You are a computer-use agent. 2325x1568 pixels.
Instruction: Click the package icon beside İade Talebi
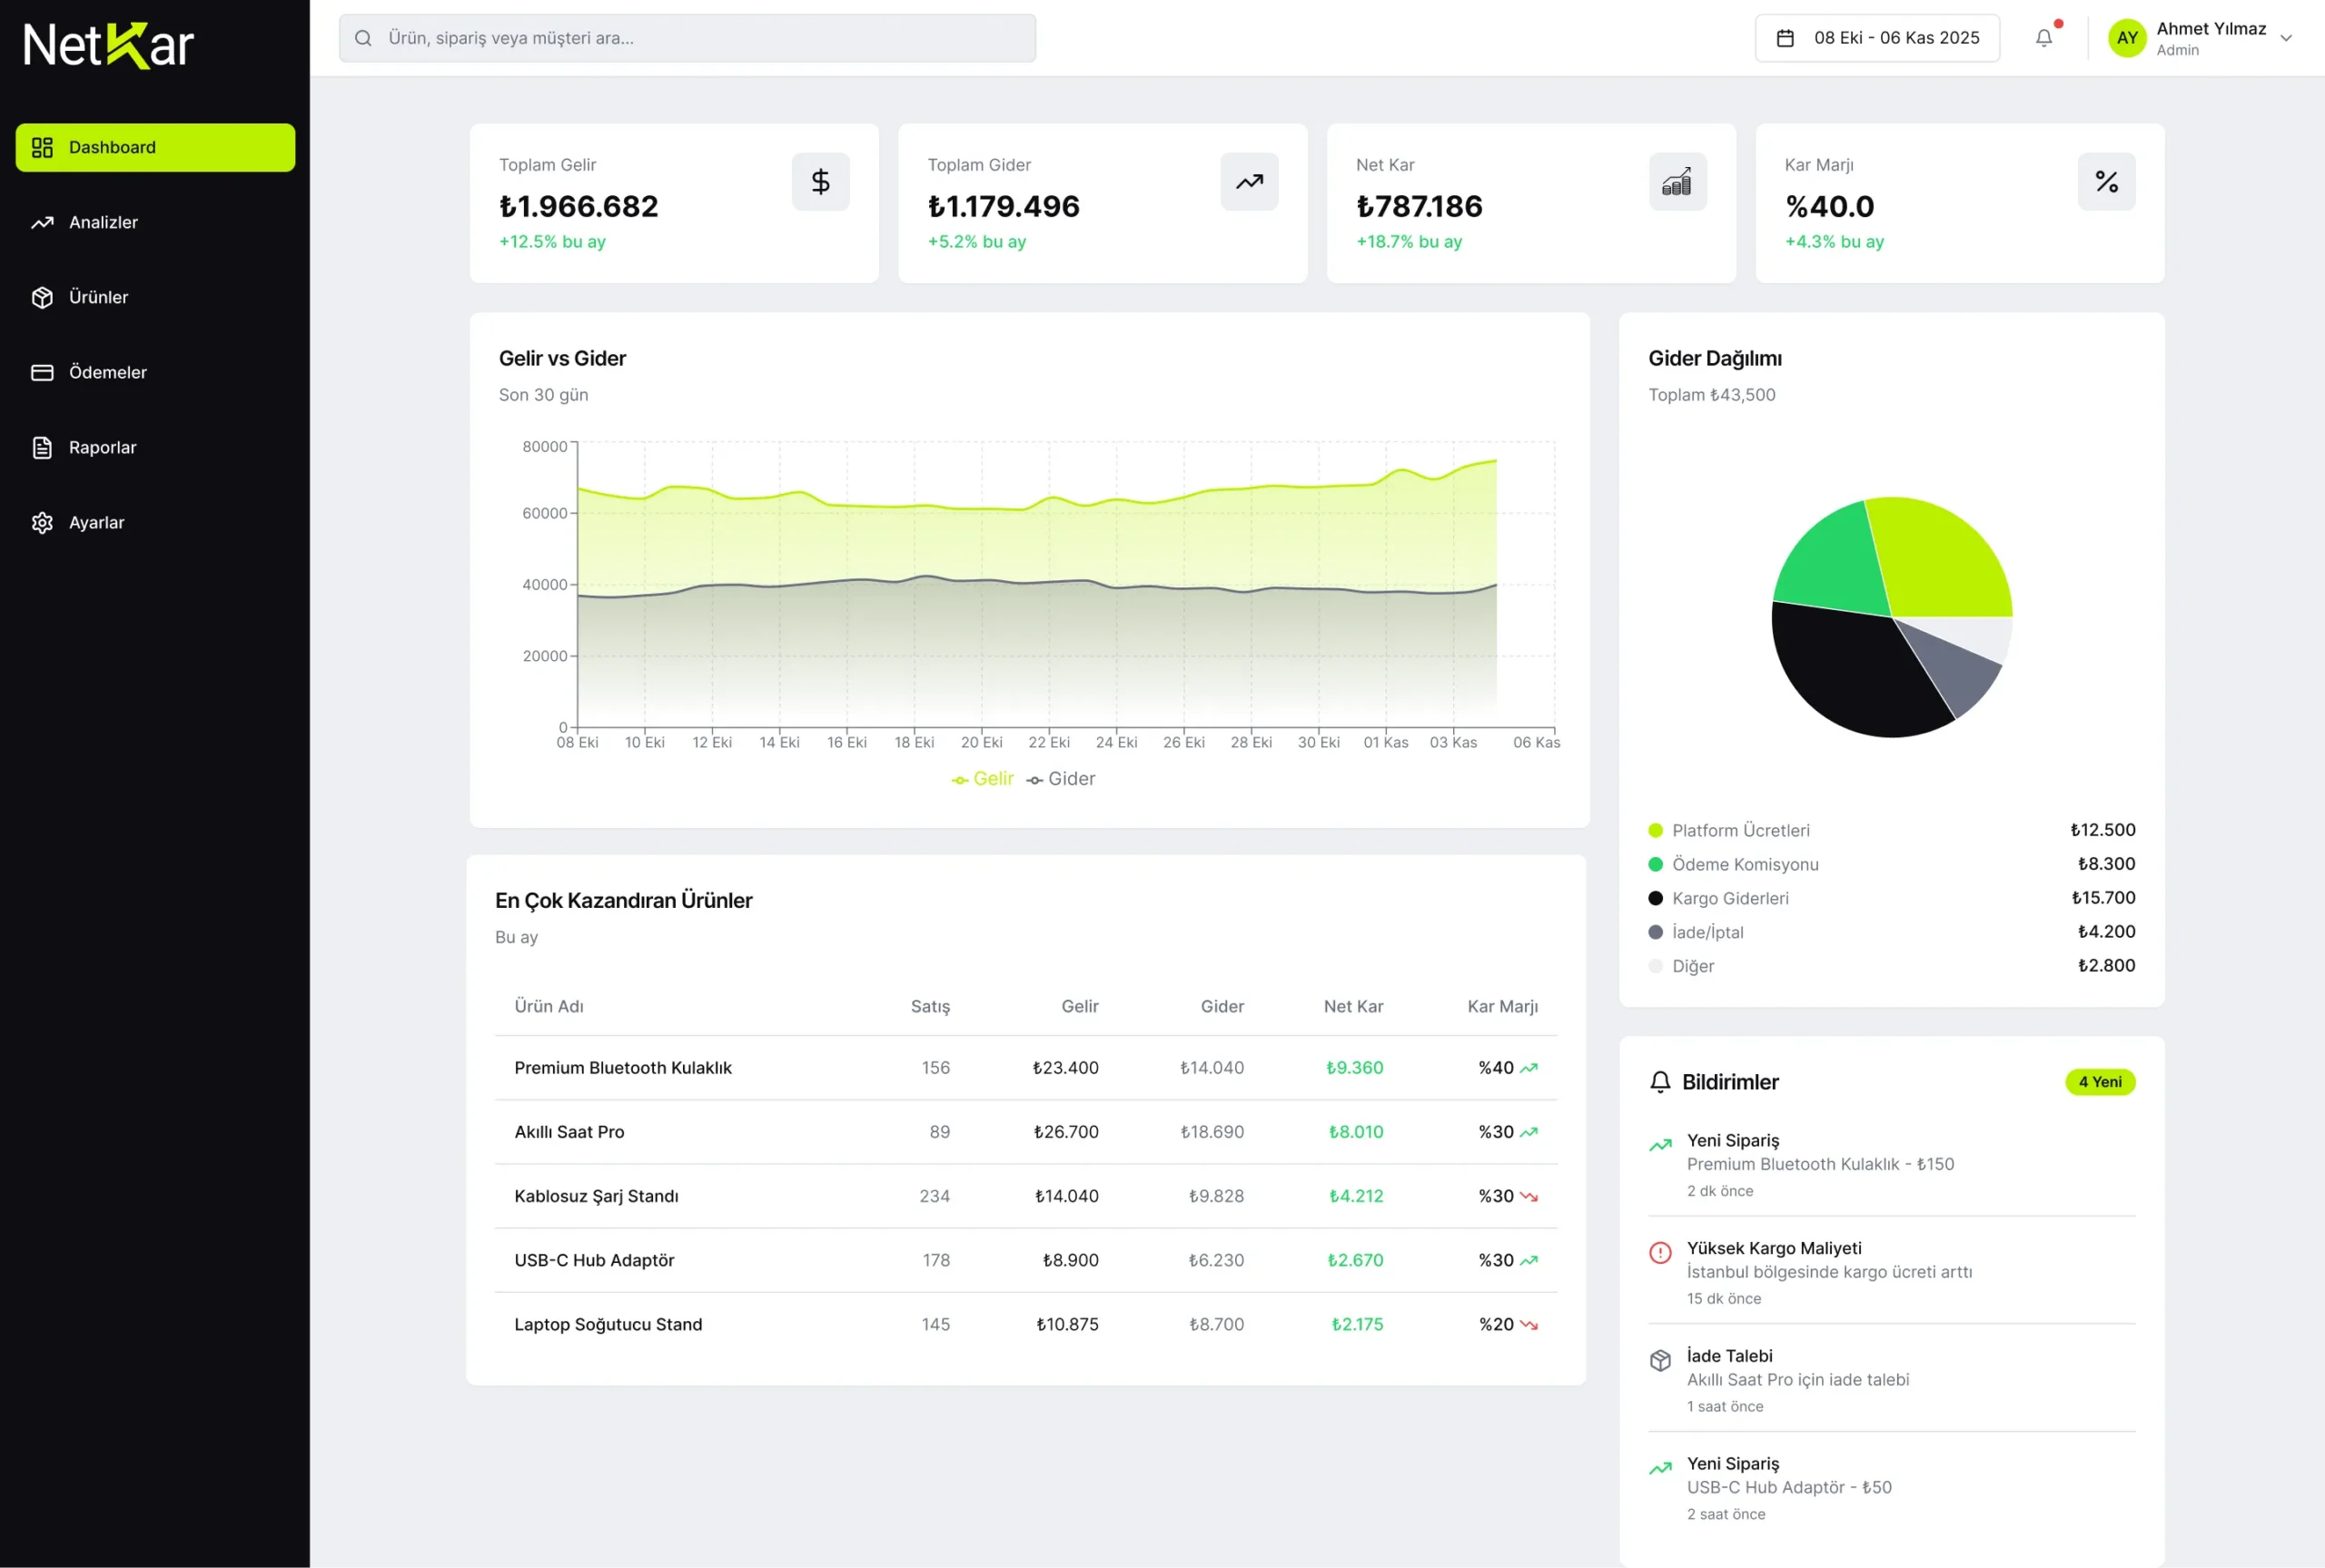coord(1659,1360)
